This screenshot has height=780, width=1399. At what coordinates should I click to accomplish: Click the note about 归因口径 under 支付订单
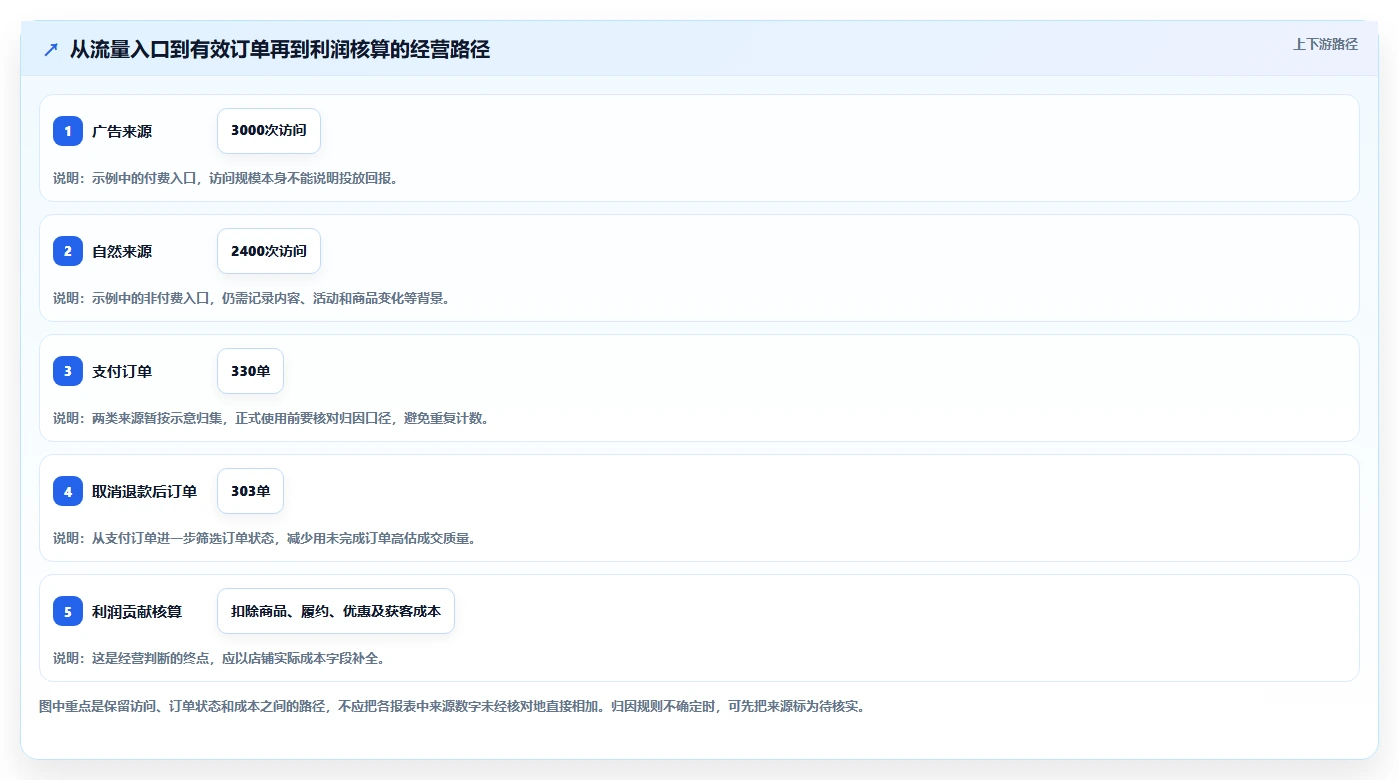point(271,418)
